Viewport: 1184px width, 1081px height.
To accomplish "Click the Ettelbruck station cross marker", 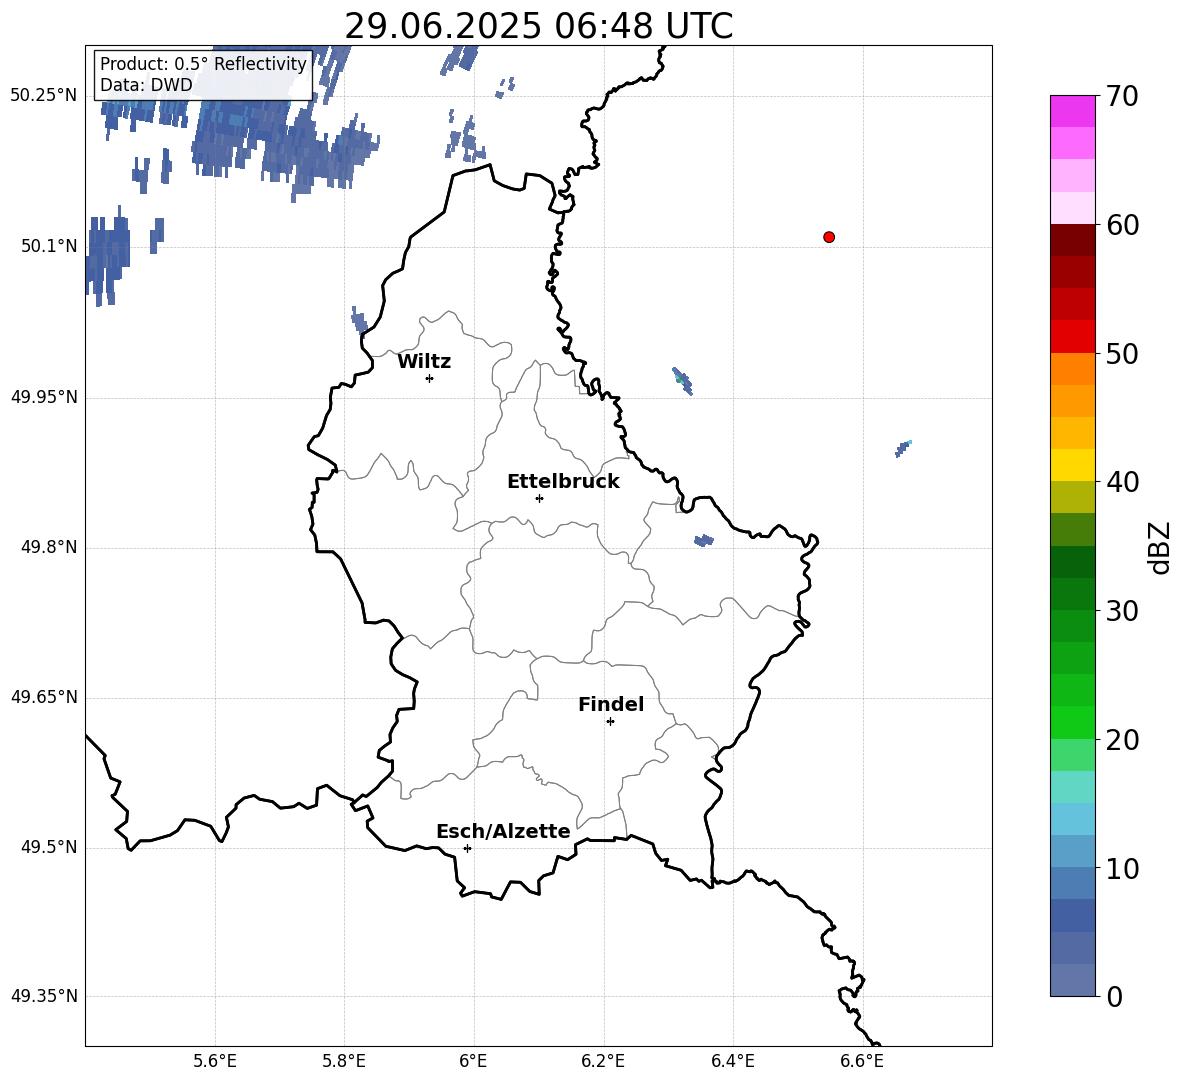I will pyautogui.click(x=539, y=498).
